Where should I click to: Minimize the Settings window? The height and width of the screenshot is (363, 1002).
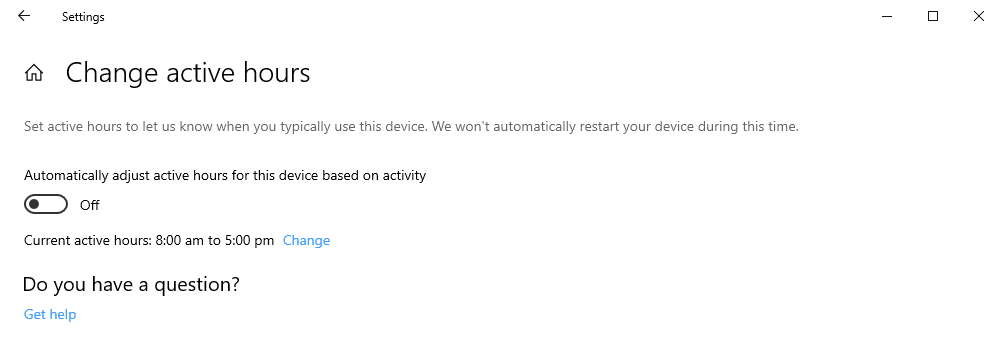[x=887, y=17]
